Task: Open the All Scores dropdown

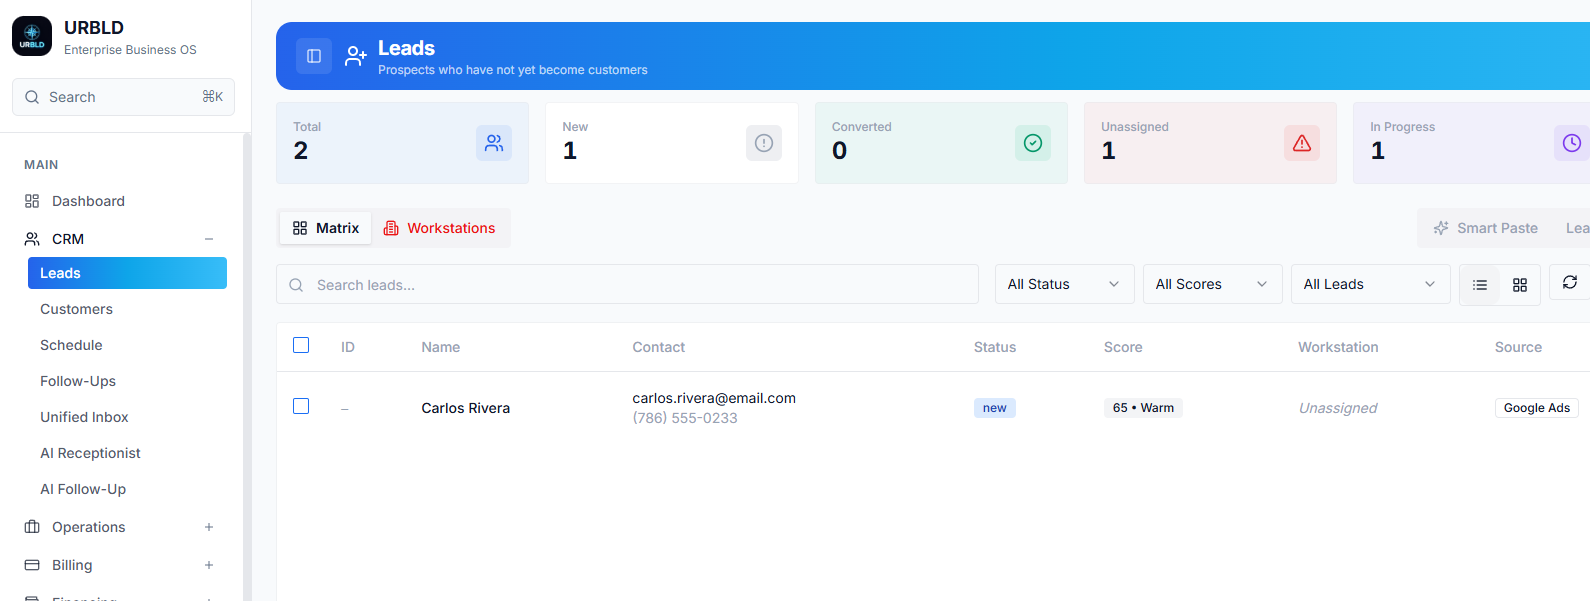Action: pyautogui.click(x=1213, y=284)
